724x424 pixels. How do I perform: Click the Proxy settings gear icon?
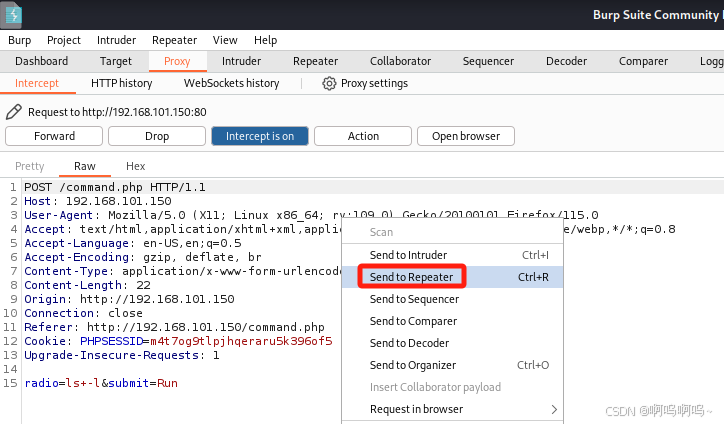point(329,84)
